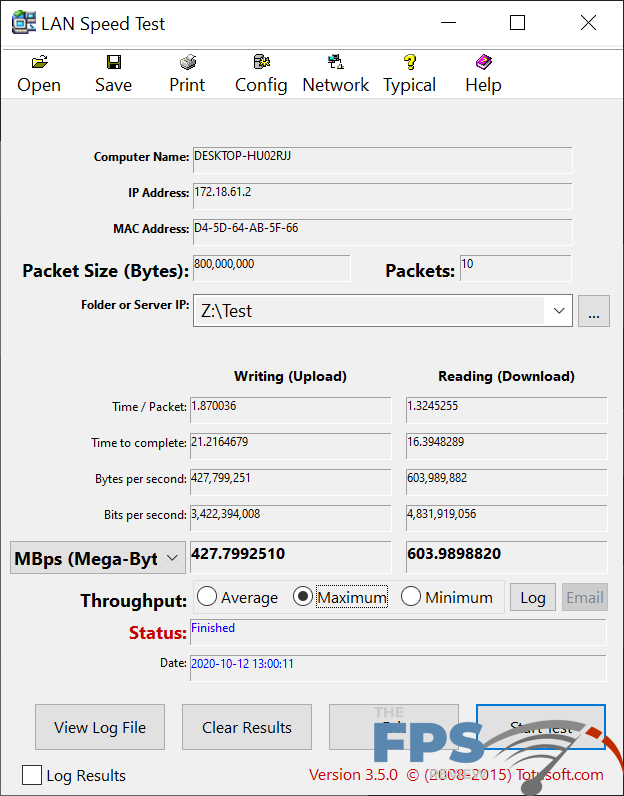Image resolution: width=624 pixels, height=796 pixels.
Task: Click the Status field showing Finished
Action: (x=399, y=633)
